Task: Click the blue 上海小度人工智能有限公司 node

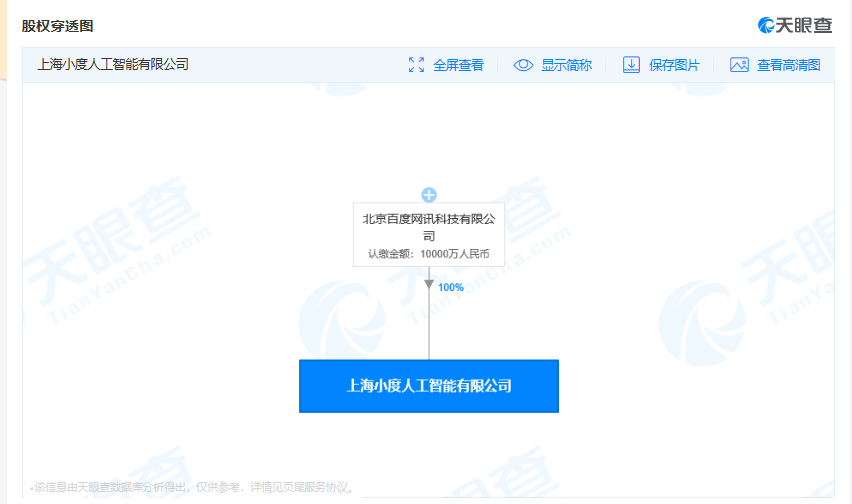Action: pyautogui.click(x=429, y=386)
